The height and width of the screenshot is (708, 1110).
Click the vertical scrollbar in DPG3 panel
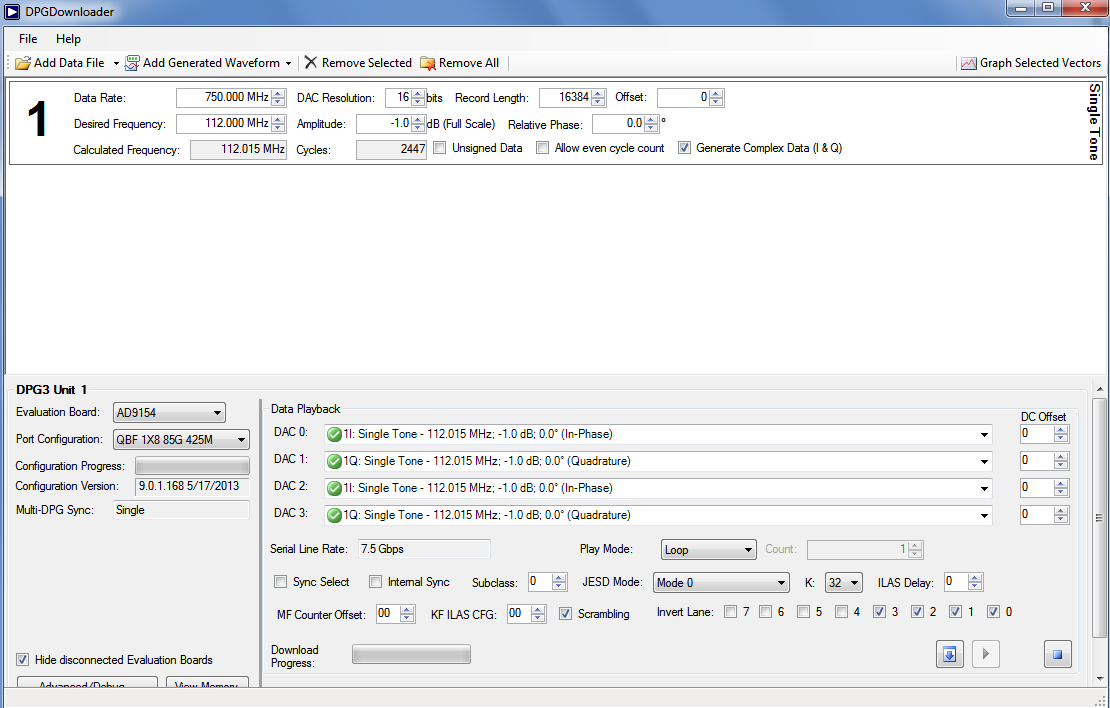(1100, 518)
